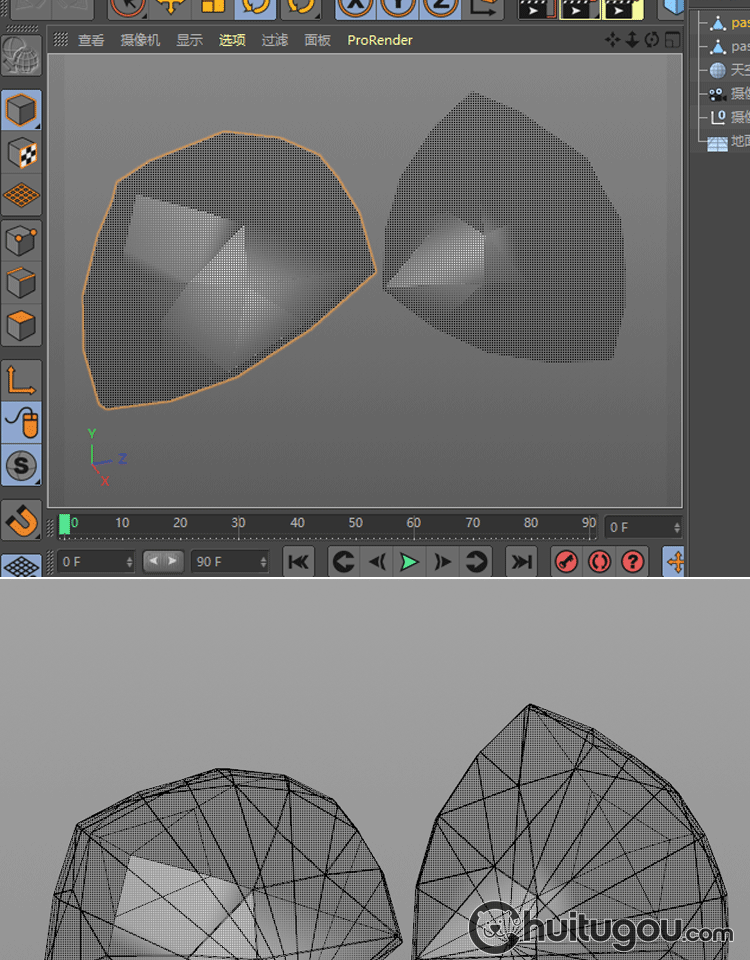Switch to Texture mode icon
750x960 pixels.
[x=21, y=153]
